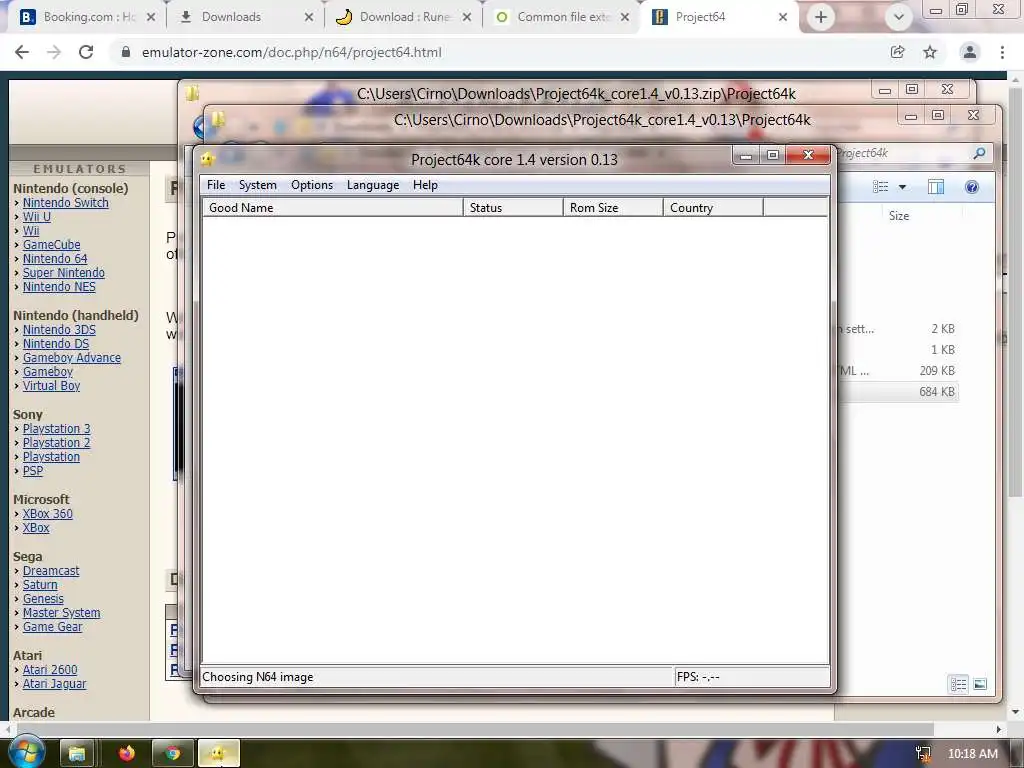The width and height of the screenshot is (1024, 768).
Task: Open the Dreamcast link
Action: (x=51, y=571)
